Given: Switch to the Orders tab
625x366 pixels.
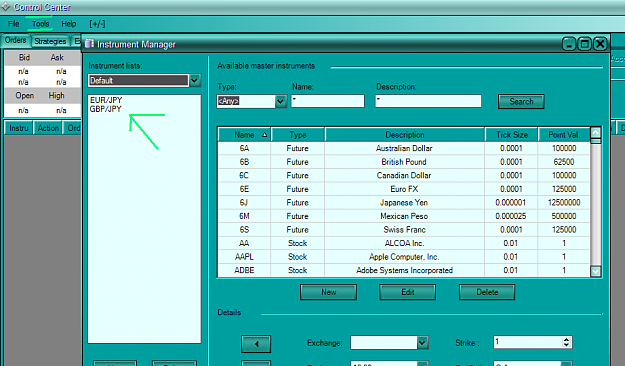Looking at the screenshot, I should coord(16,40).
